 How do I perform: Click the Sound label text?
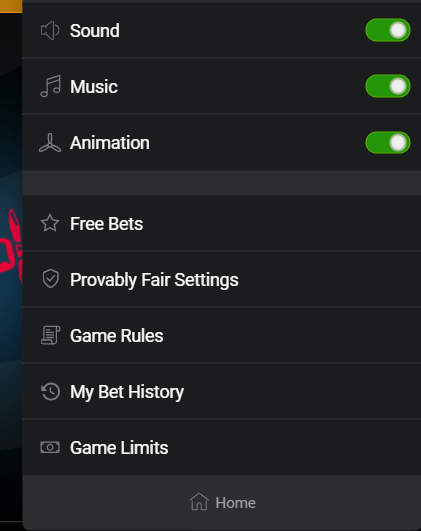point(94,31)
